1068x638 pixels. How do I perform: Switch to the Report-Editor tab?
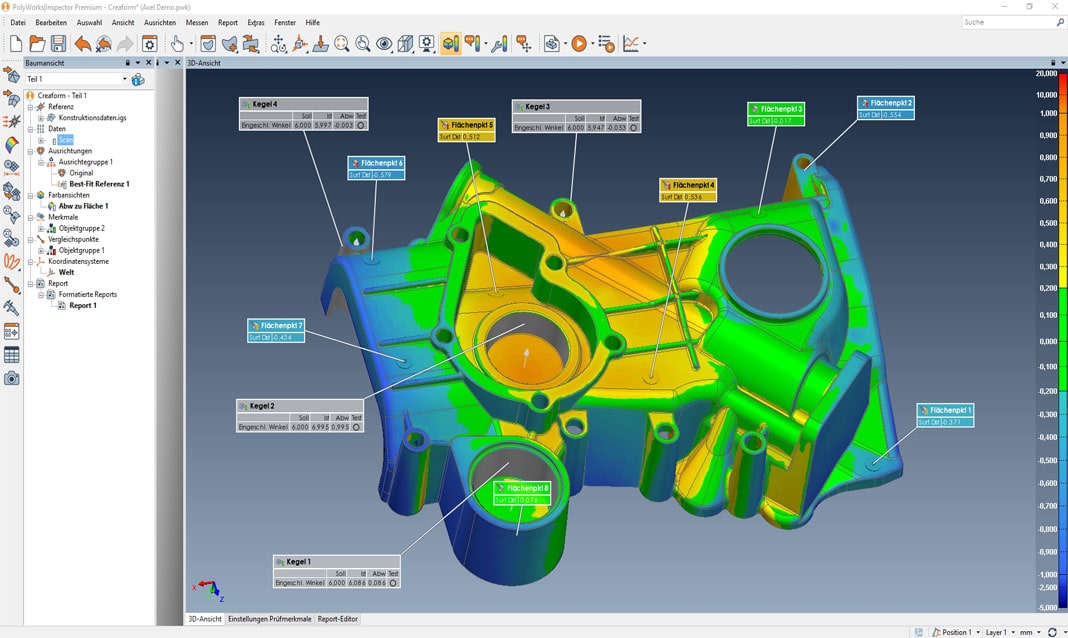point(338,619)
